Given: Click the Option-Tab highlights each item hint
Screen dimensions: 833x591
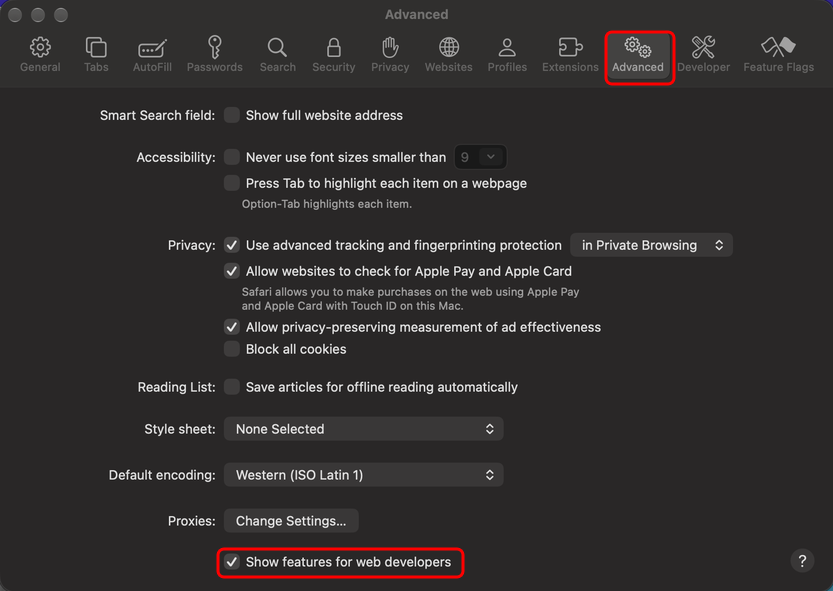Looking at the screenshot, I should (327, 204).
